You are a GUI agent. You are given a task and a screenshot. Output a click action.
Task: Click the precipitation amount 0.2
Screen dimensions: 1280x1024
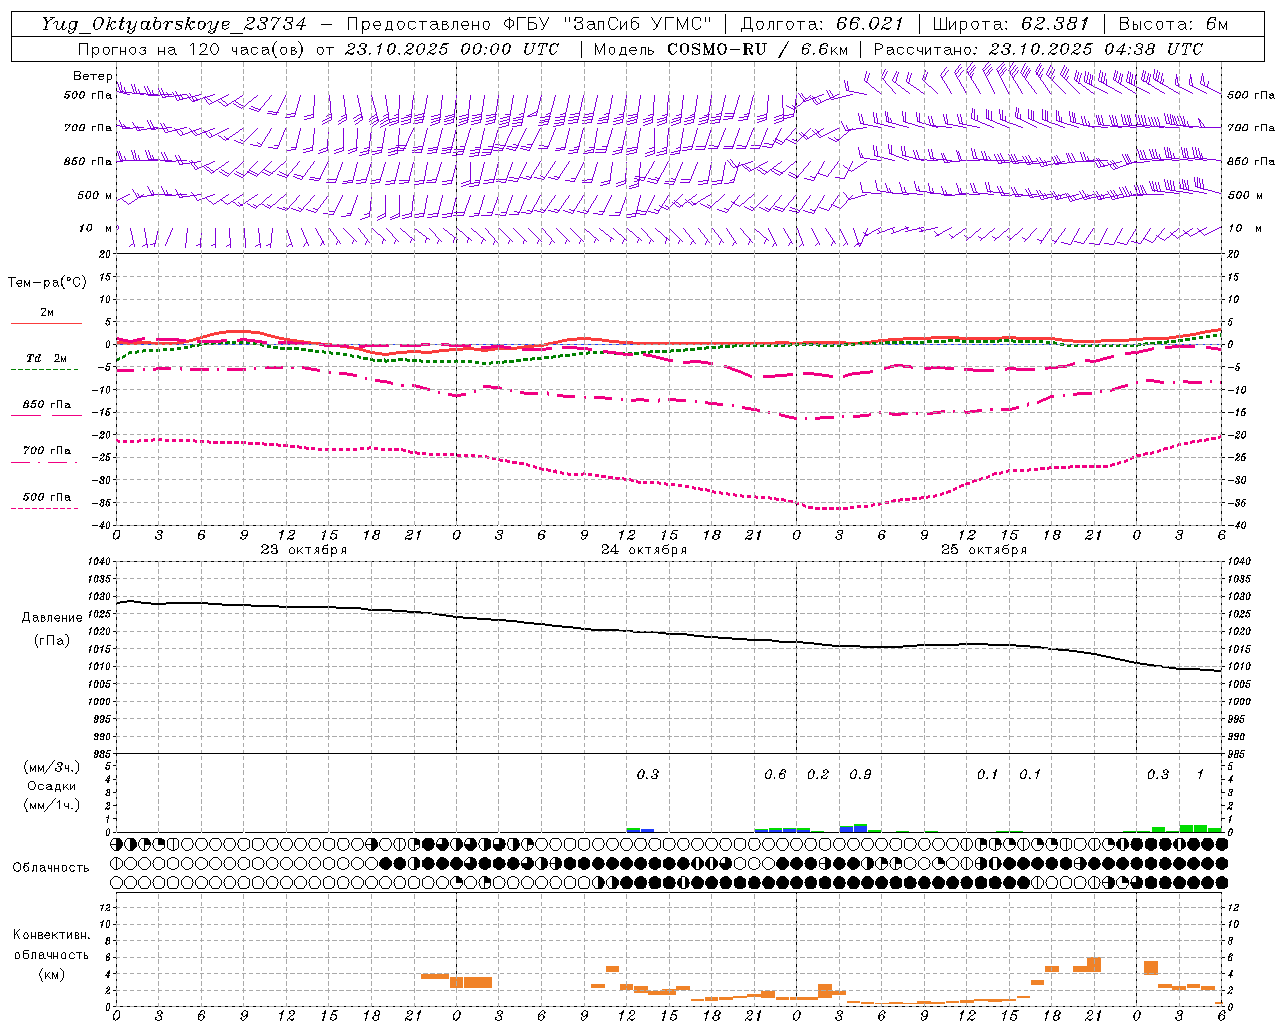pos(818,774)
